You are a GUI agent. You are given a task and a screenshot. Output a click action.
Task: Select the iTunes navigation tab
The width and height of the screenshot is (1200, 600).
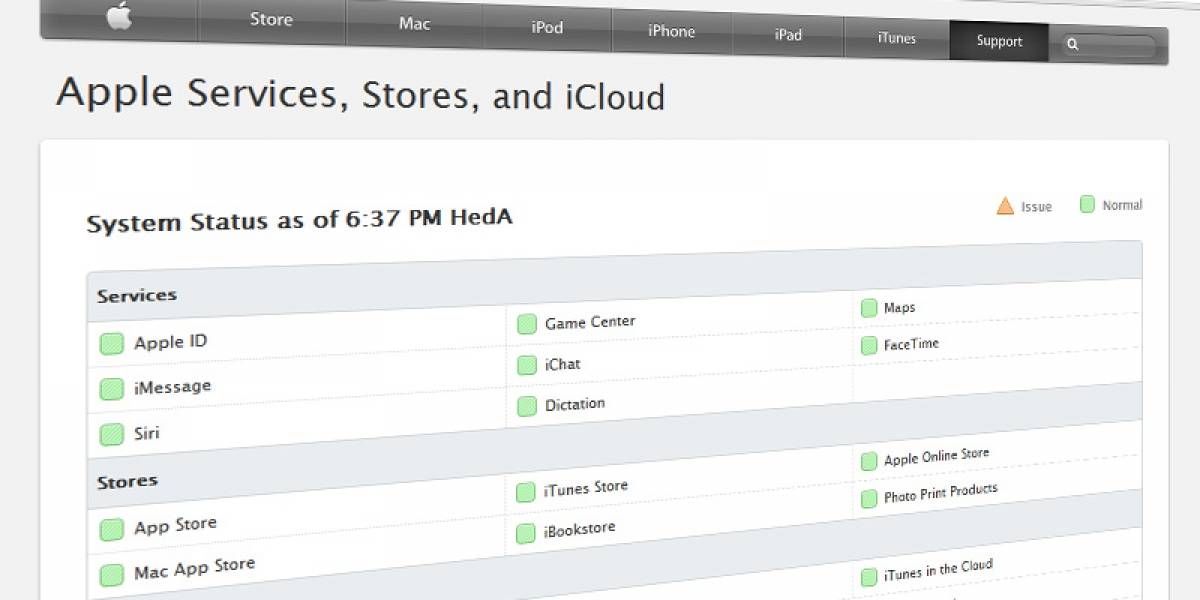point(896,38)
